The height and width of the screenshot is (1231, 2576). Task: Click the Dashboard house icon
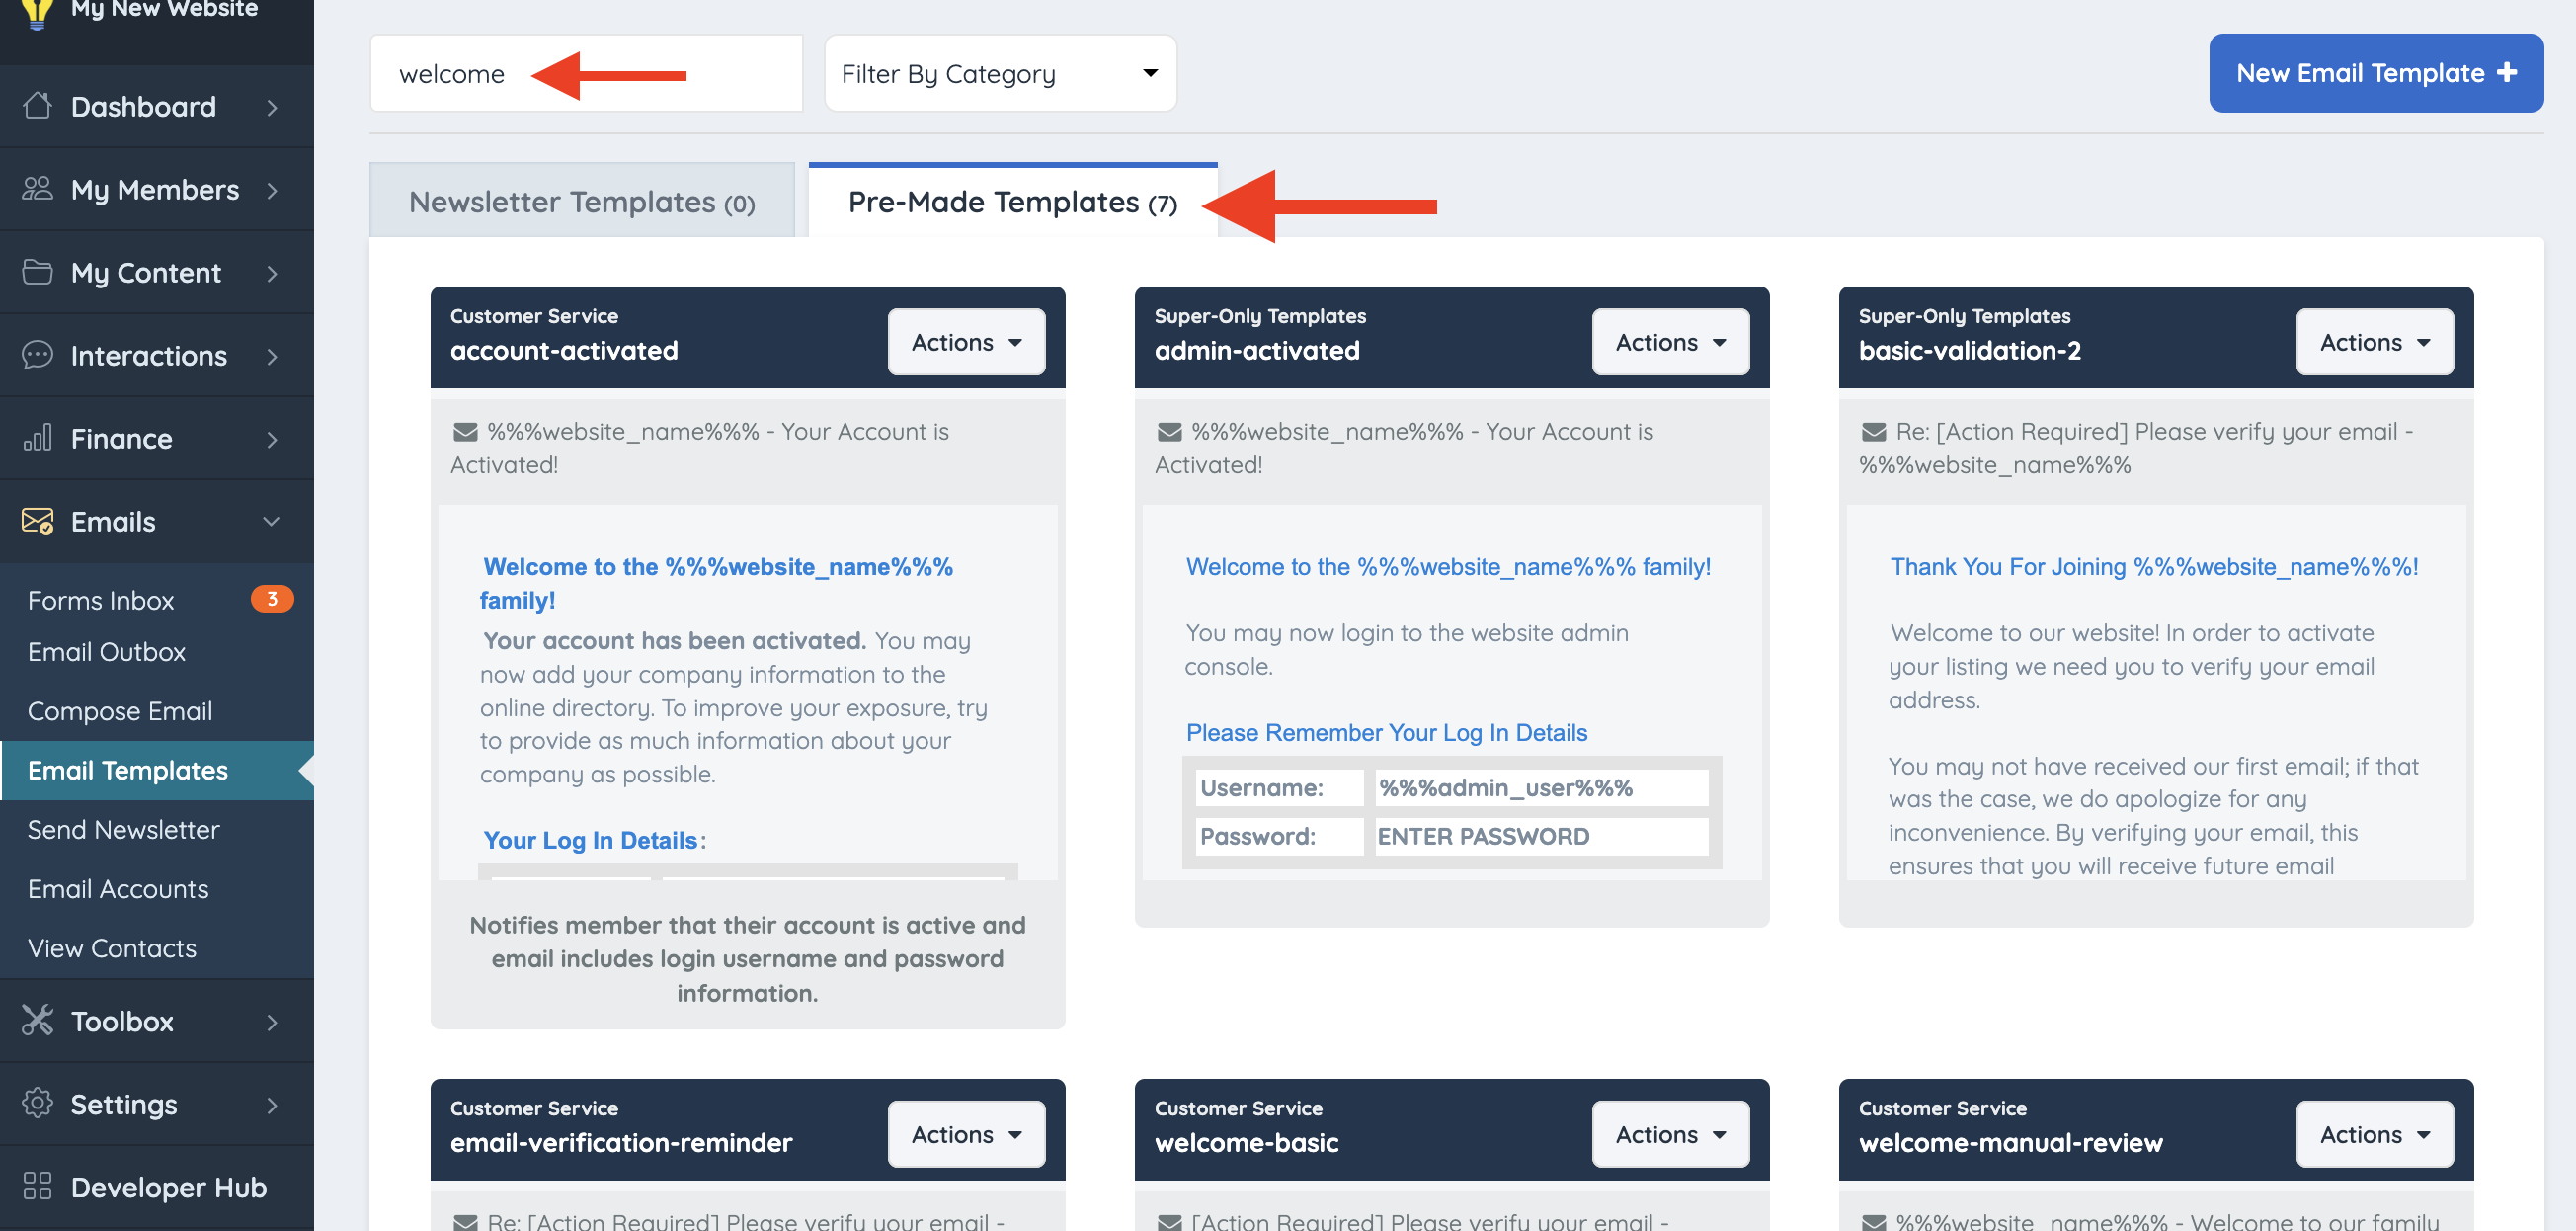38,106
